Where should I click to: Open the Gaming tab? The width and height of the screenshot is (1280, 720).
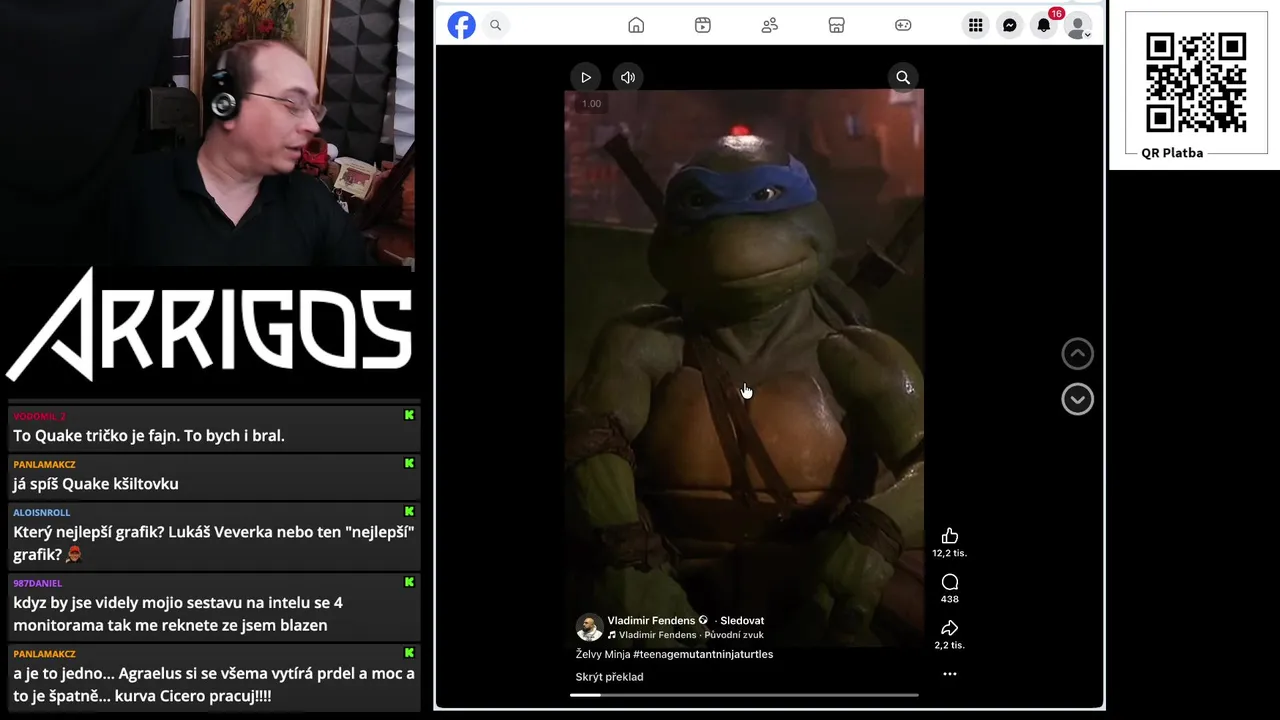click(x=903, y=25)
